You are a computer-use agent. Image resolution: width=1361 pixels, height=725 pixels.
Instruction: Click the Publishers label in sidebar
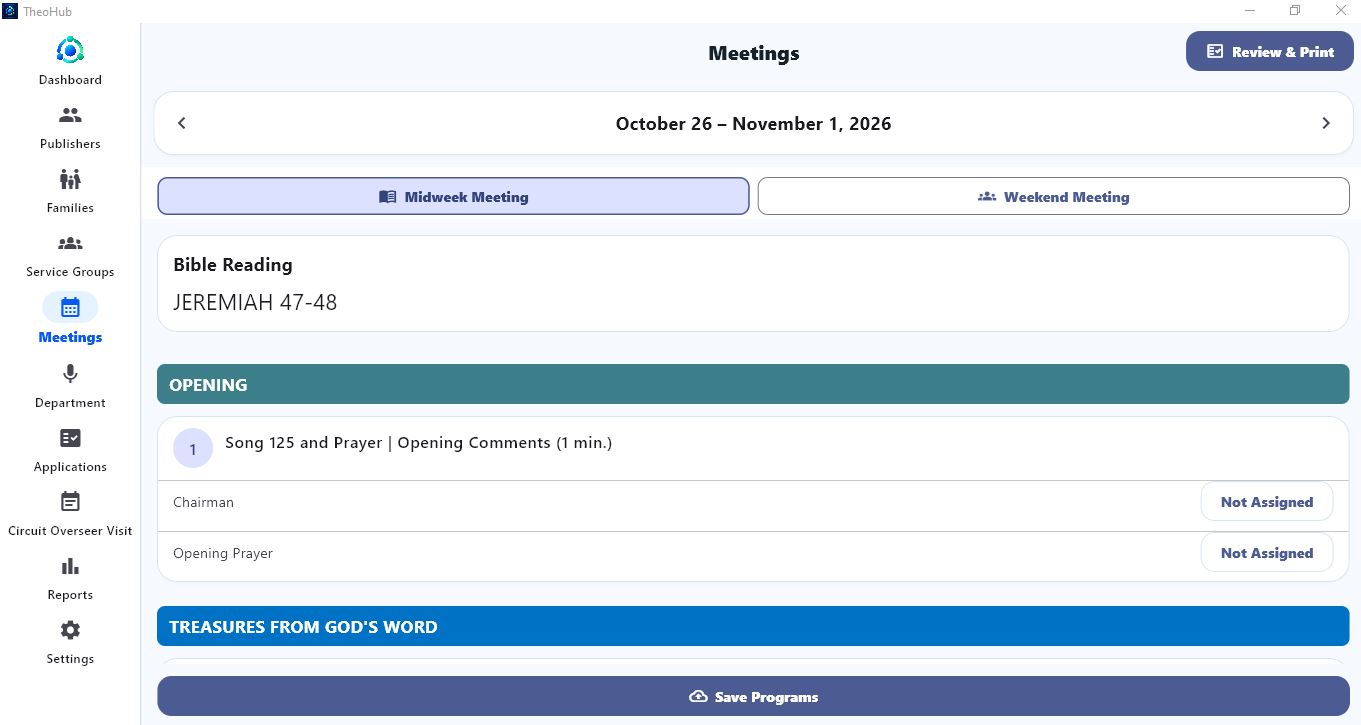[x=70, y=144]
